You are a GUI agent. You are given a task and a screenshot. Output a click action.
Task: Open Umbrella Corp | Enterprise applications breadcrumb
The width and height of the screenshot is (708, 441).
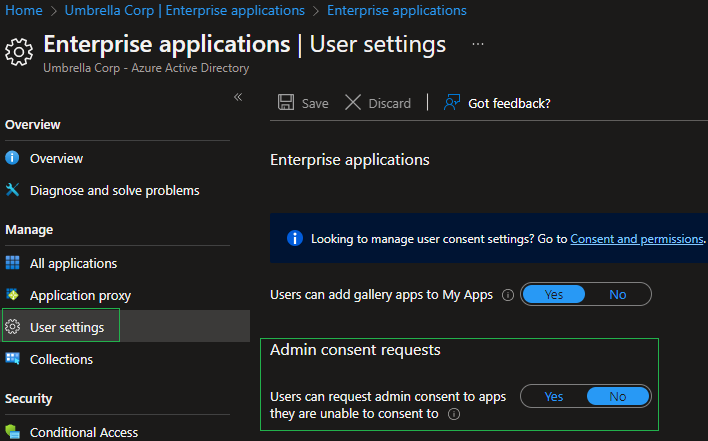point(185,10)
